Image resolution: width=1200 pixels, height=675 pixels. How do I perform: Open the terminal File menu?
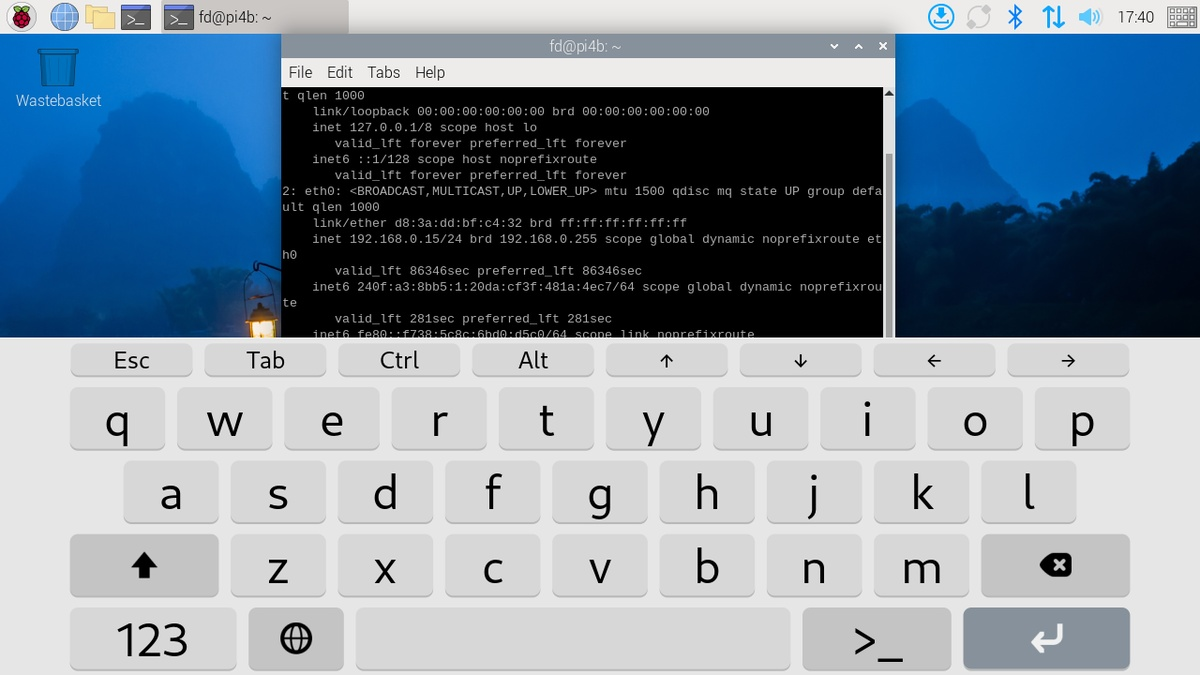pos(300,72)
